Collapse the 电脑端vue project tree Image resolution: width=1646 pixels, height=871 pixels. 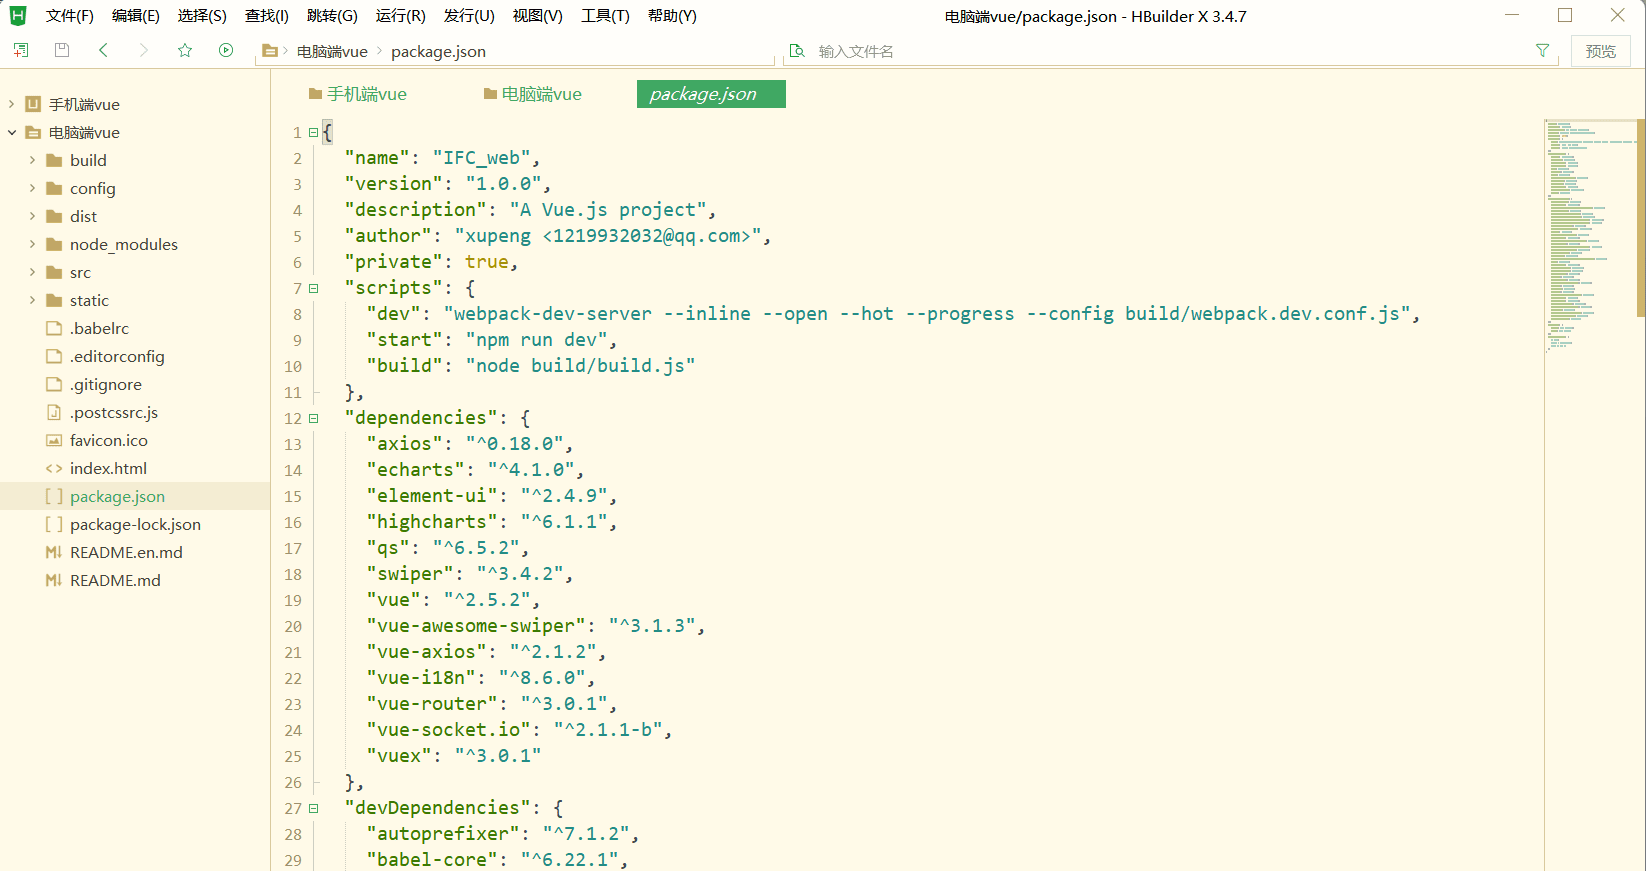click(x=12, y=132)
